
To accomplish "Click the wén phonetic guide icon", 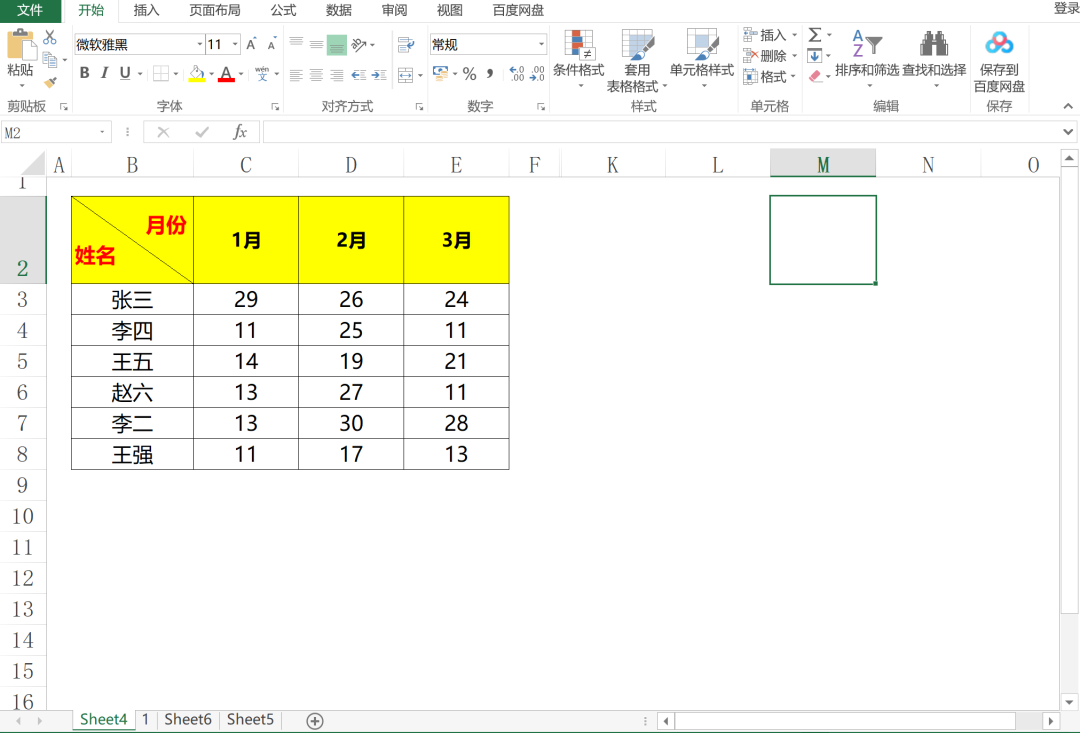I will point(262,73).
